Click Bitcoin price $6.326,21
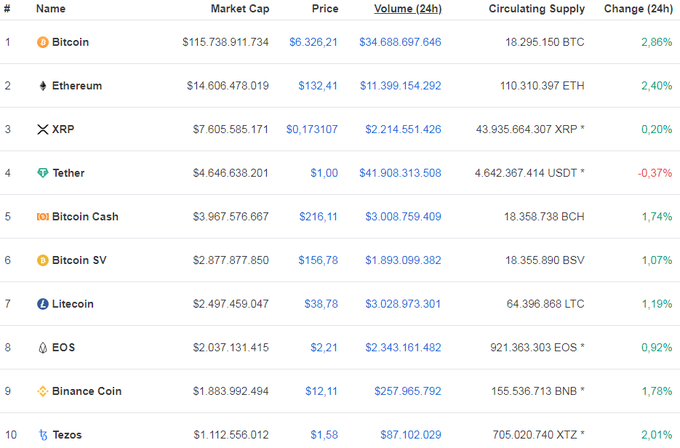Image resolution: width=680 pixels, height=448 pixels. 313,42
